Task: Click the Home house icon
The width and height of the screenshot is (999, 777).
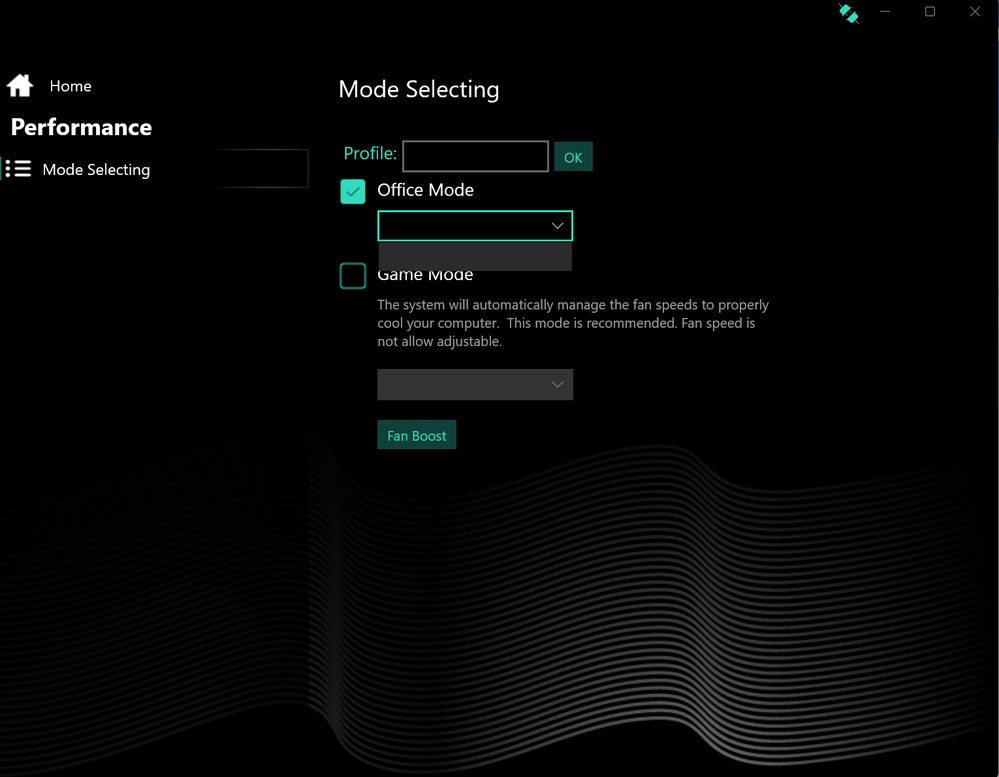Action: [x=20, y=86]
